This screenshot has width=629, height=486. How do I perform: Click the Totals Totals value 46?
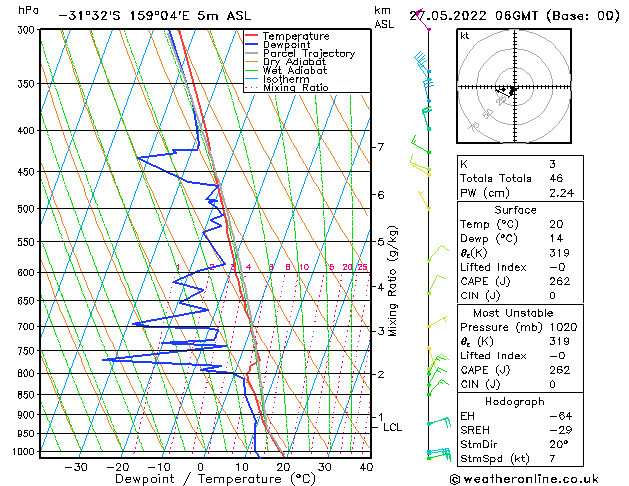[556, 178]
